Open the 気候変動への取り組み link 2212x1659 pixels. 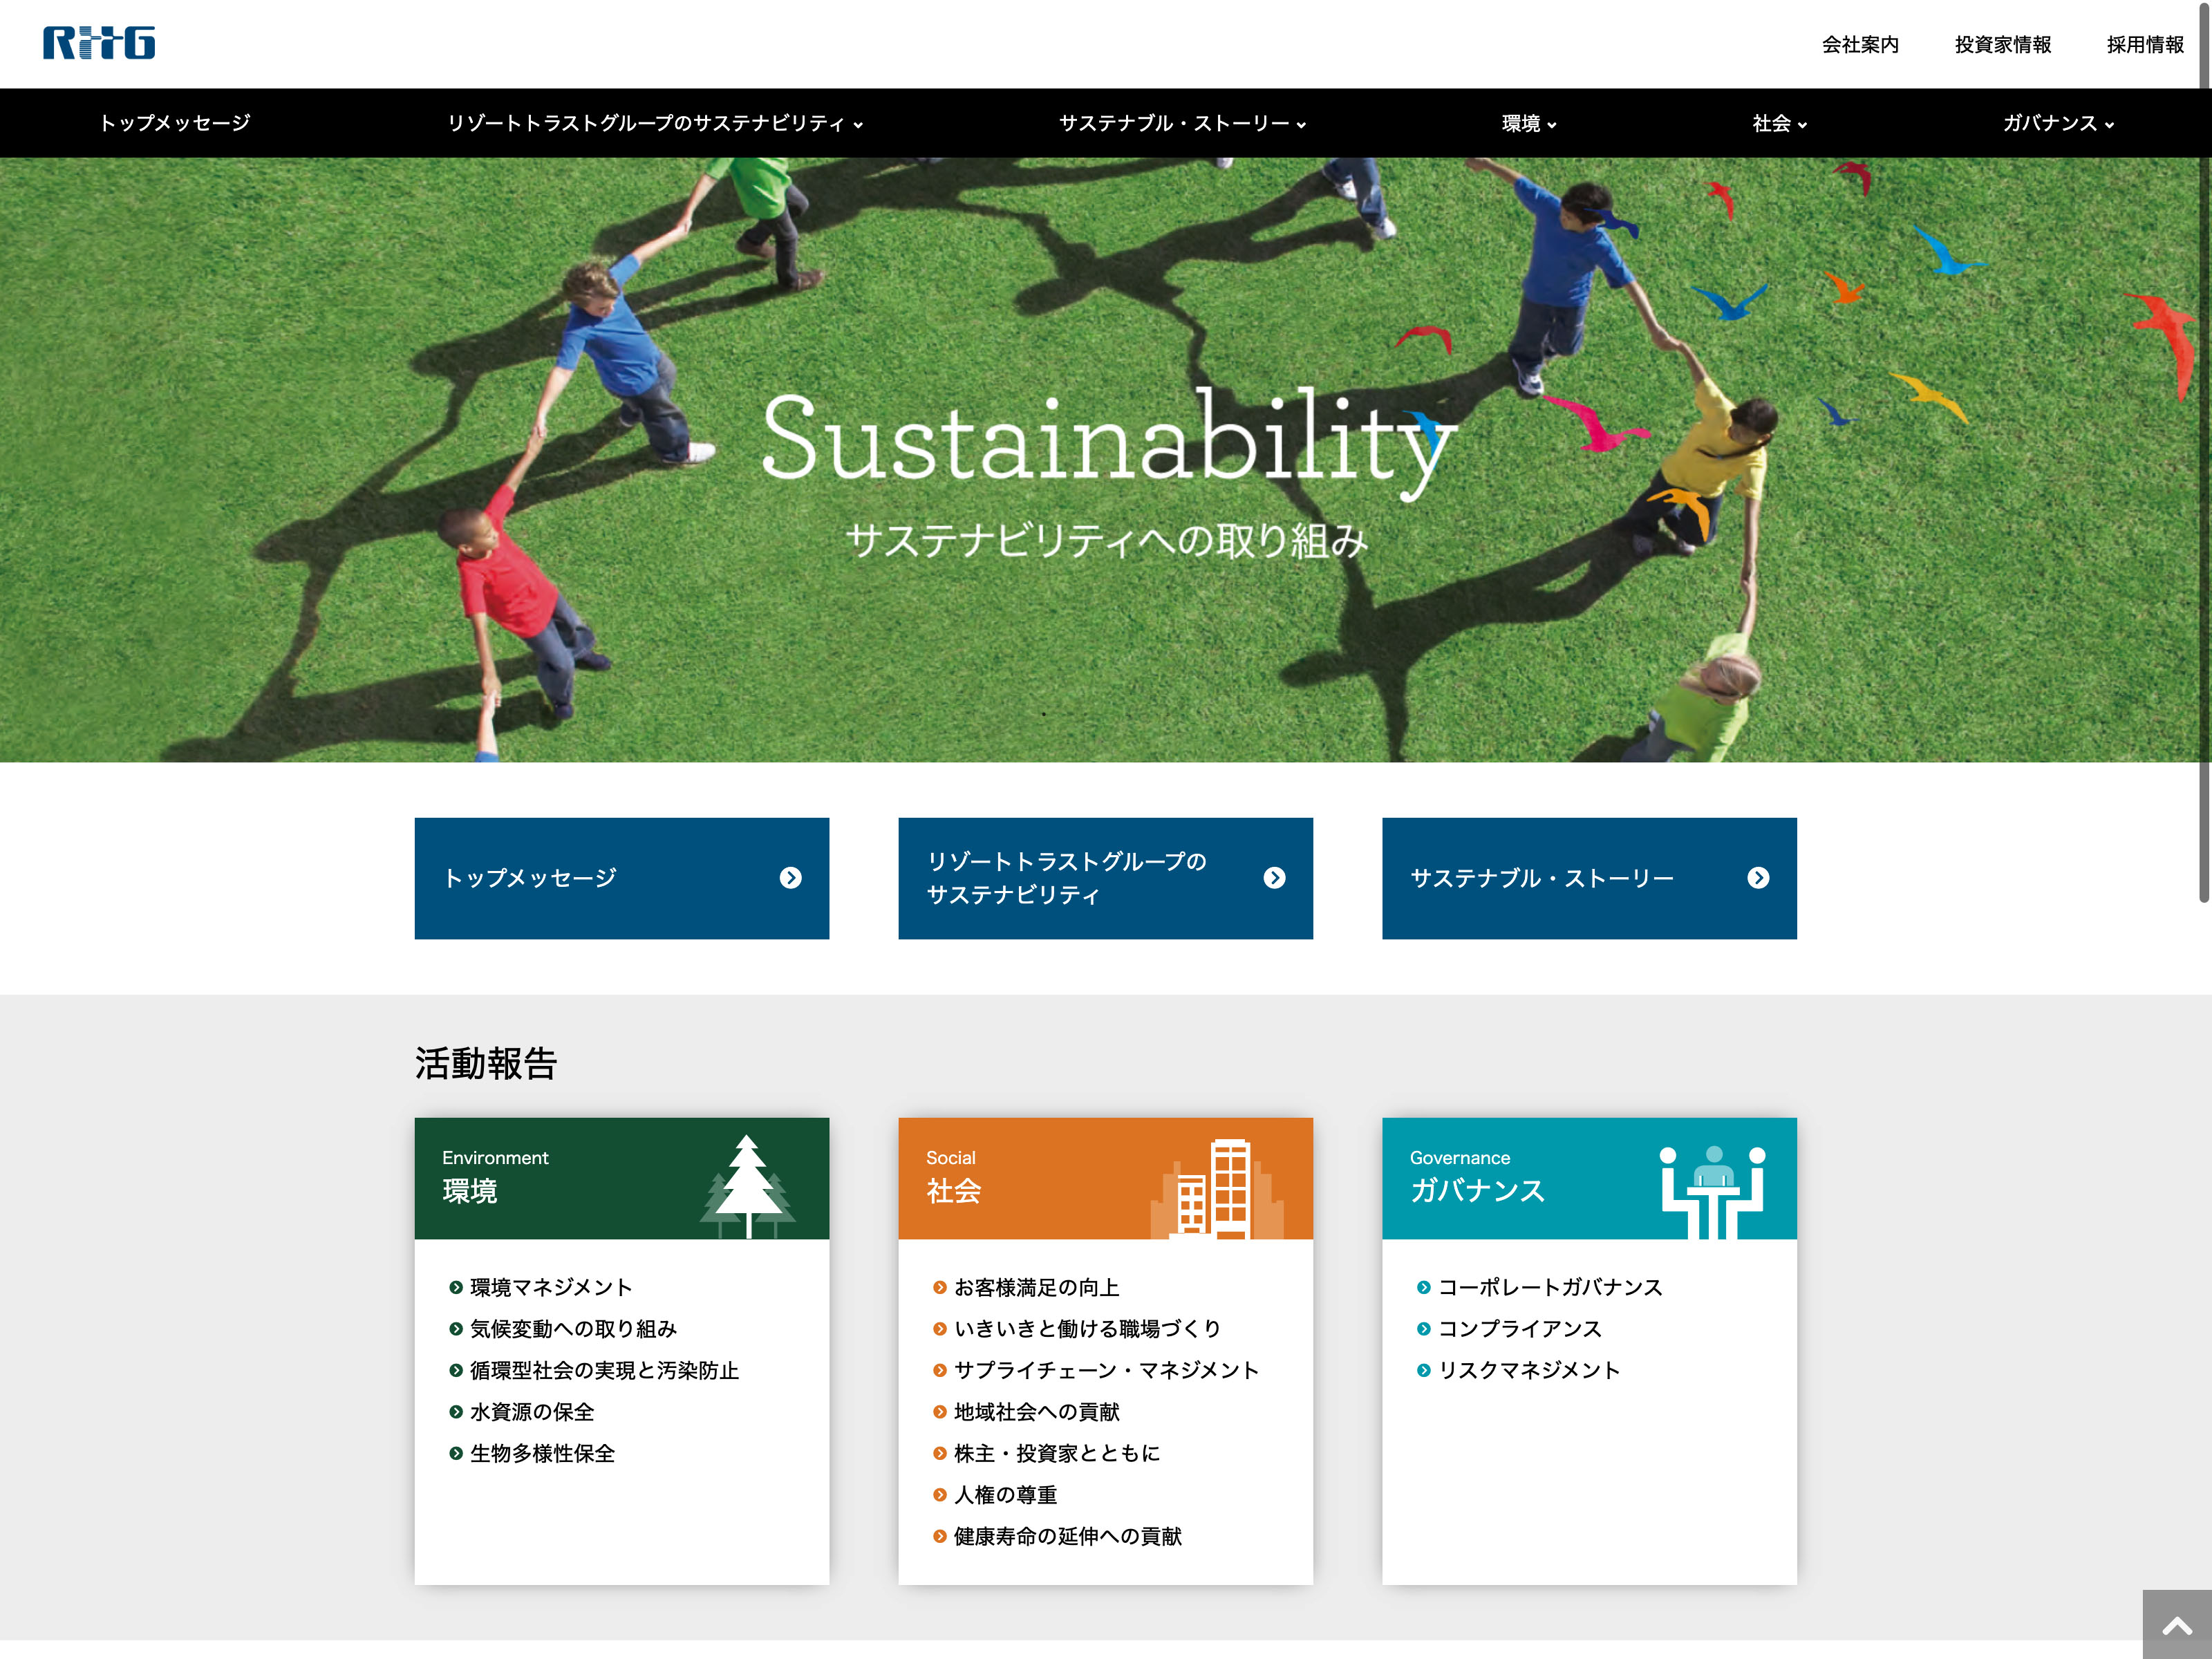tap(573, 1328)
